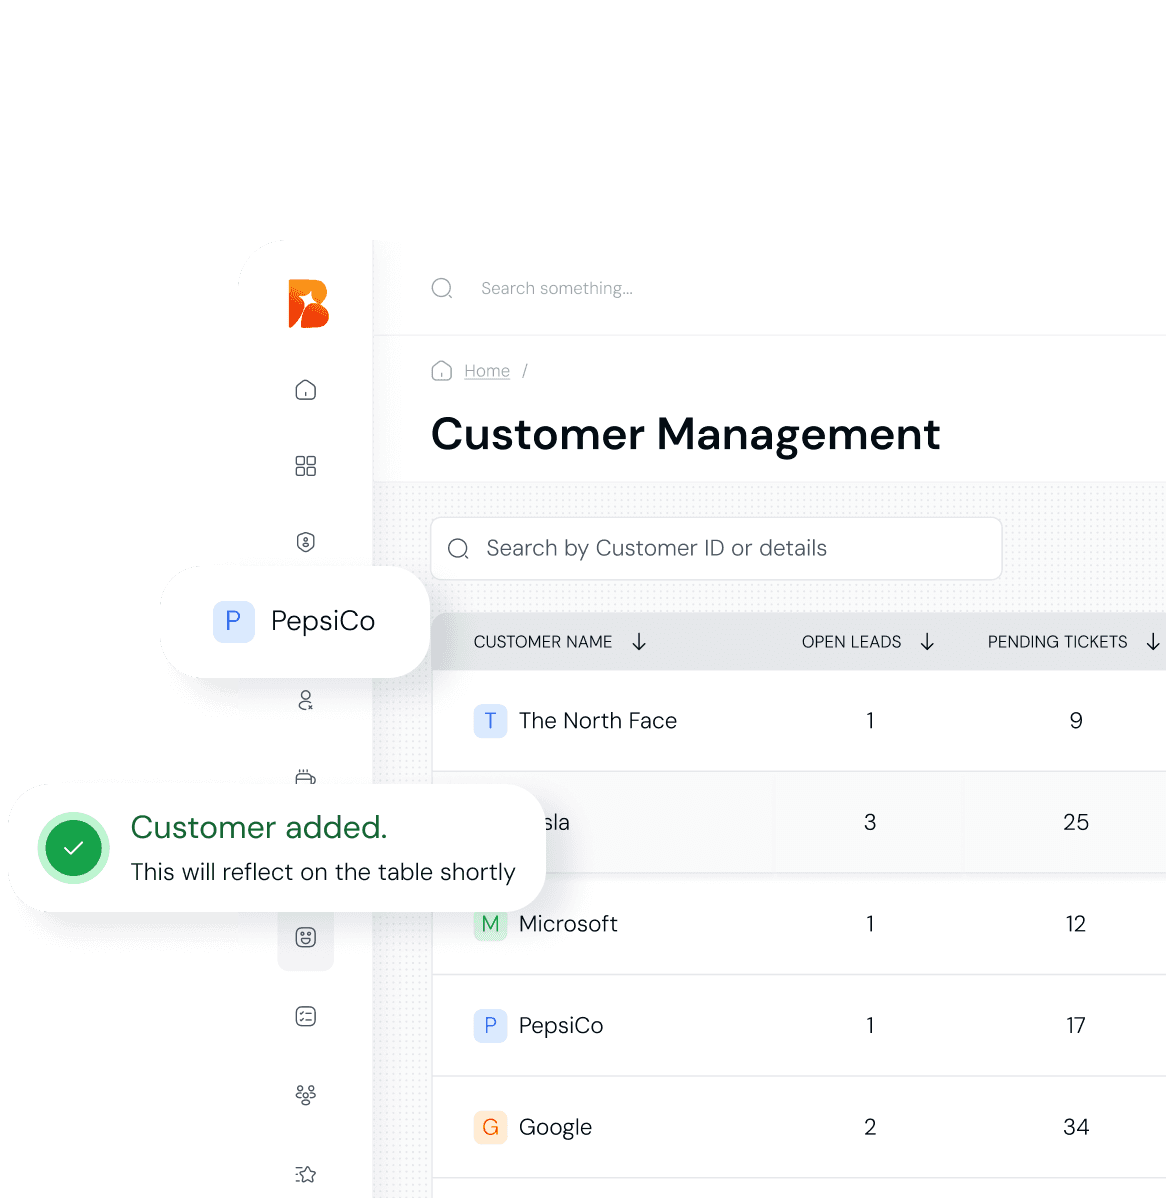Click the orange B app logo

pos(308,304)
